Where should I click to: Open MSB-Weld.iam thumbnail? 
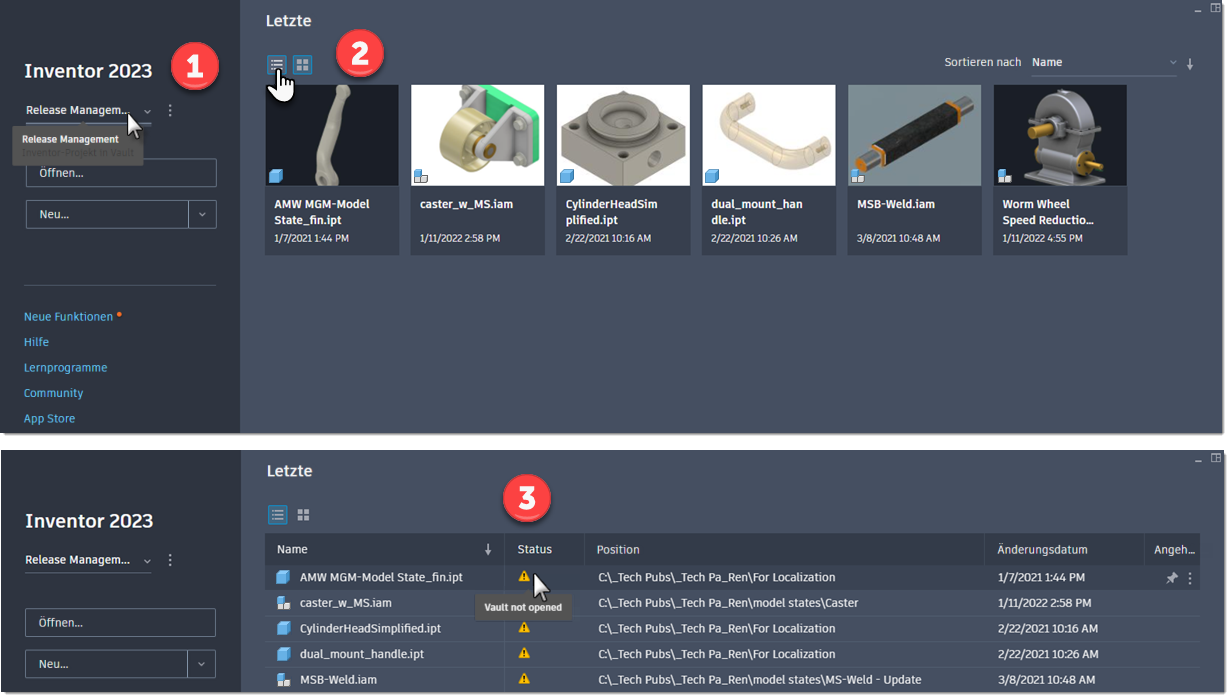click(914, 135)
